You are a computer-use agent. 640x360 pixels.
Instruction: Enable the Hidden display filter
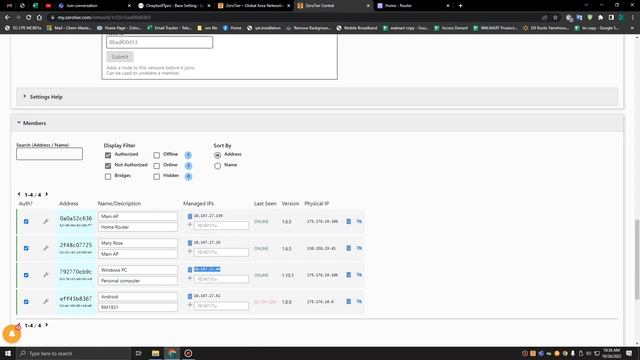157,176
